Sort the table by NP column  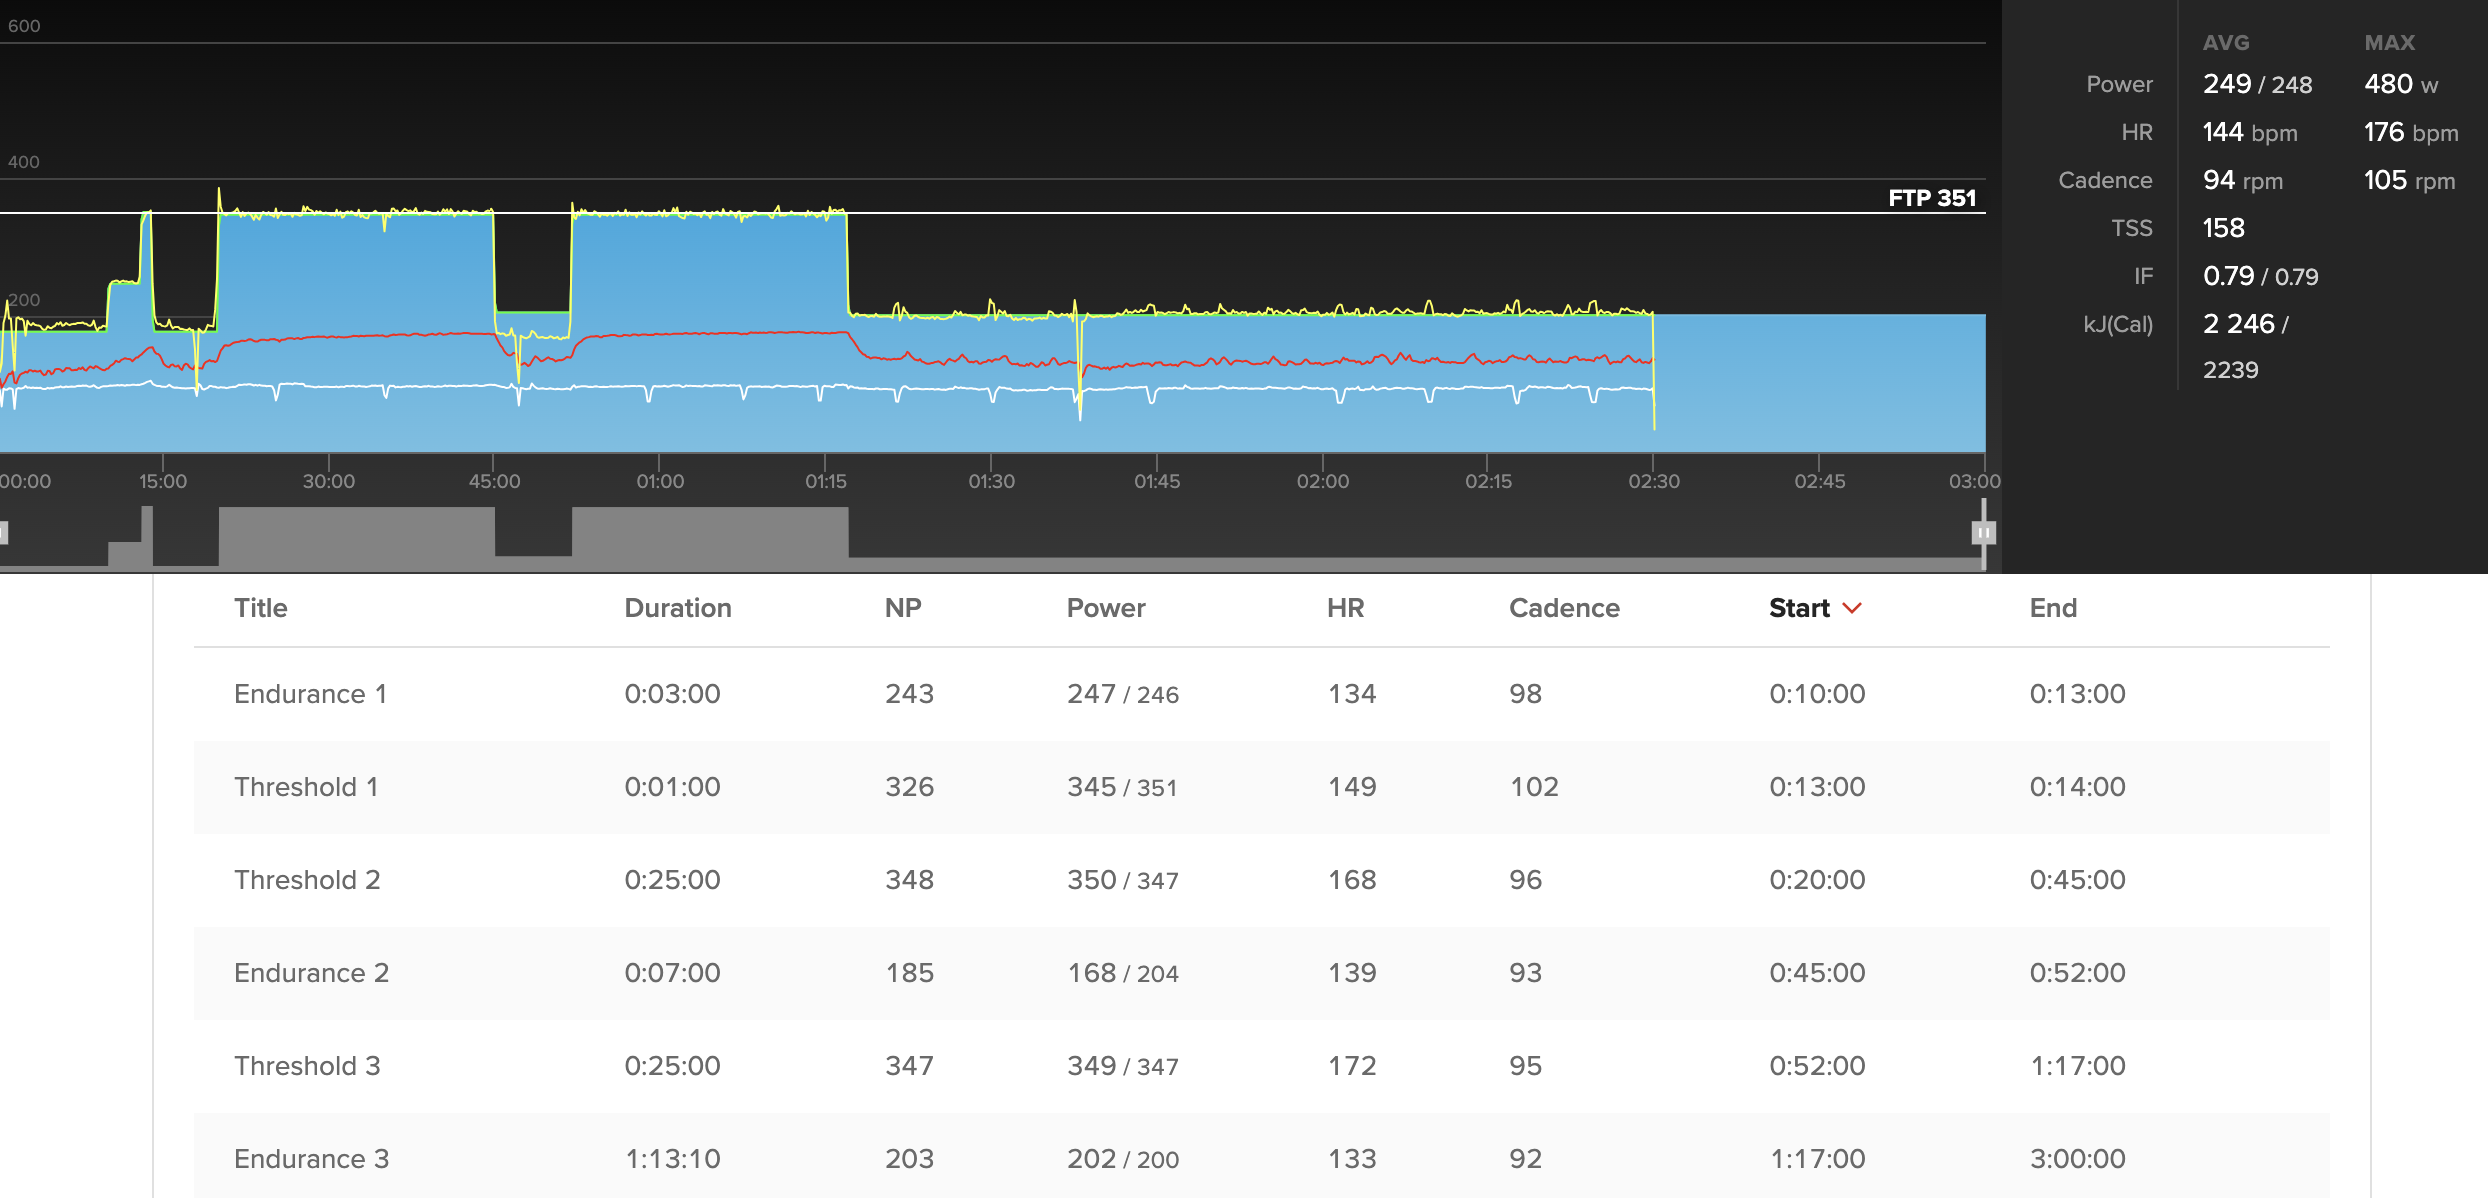tap(902, 608)
